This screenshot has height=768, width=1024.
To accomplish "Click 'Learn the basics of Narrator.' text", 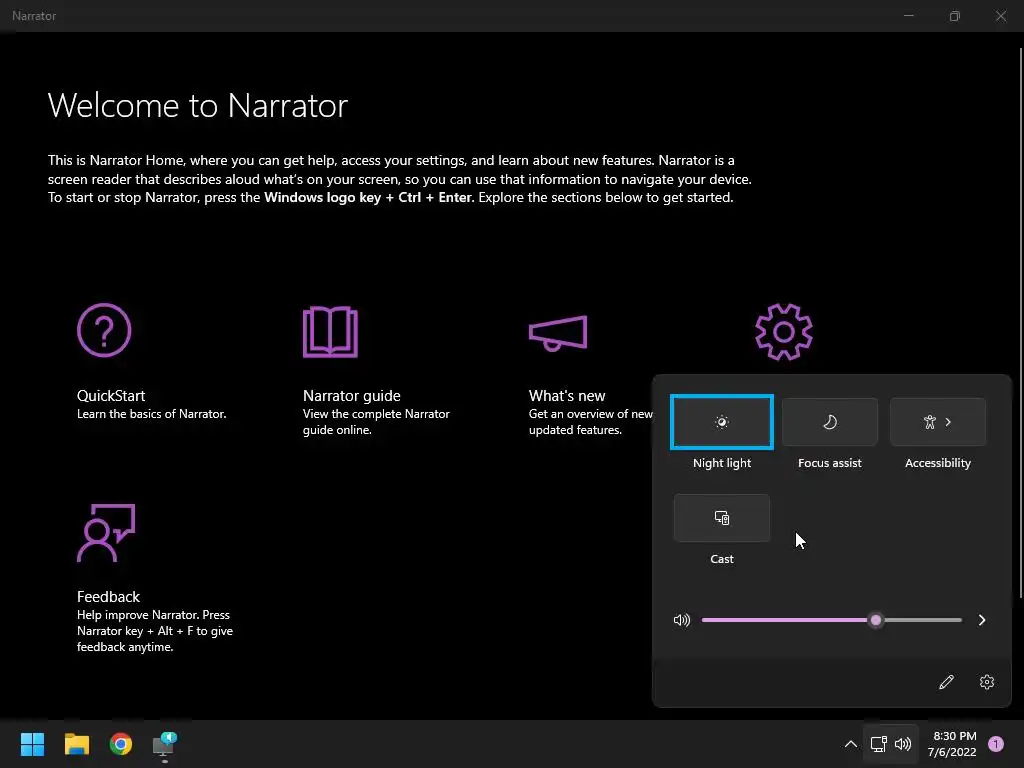I will click(152, 414).
